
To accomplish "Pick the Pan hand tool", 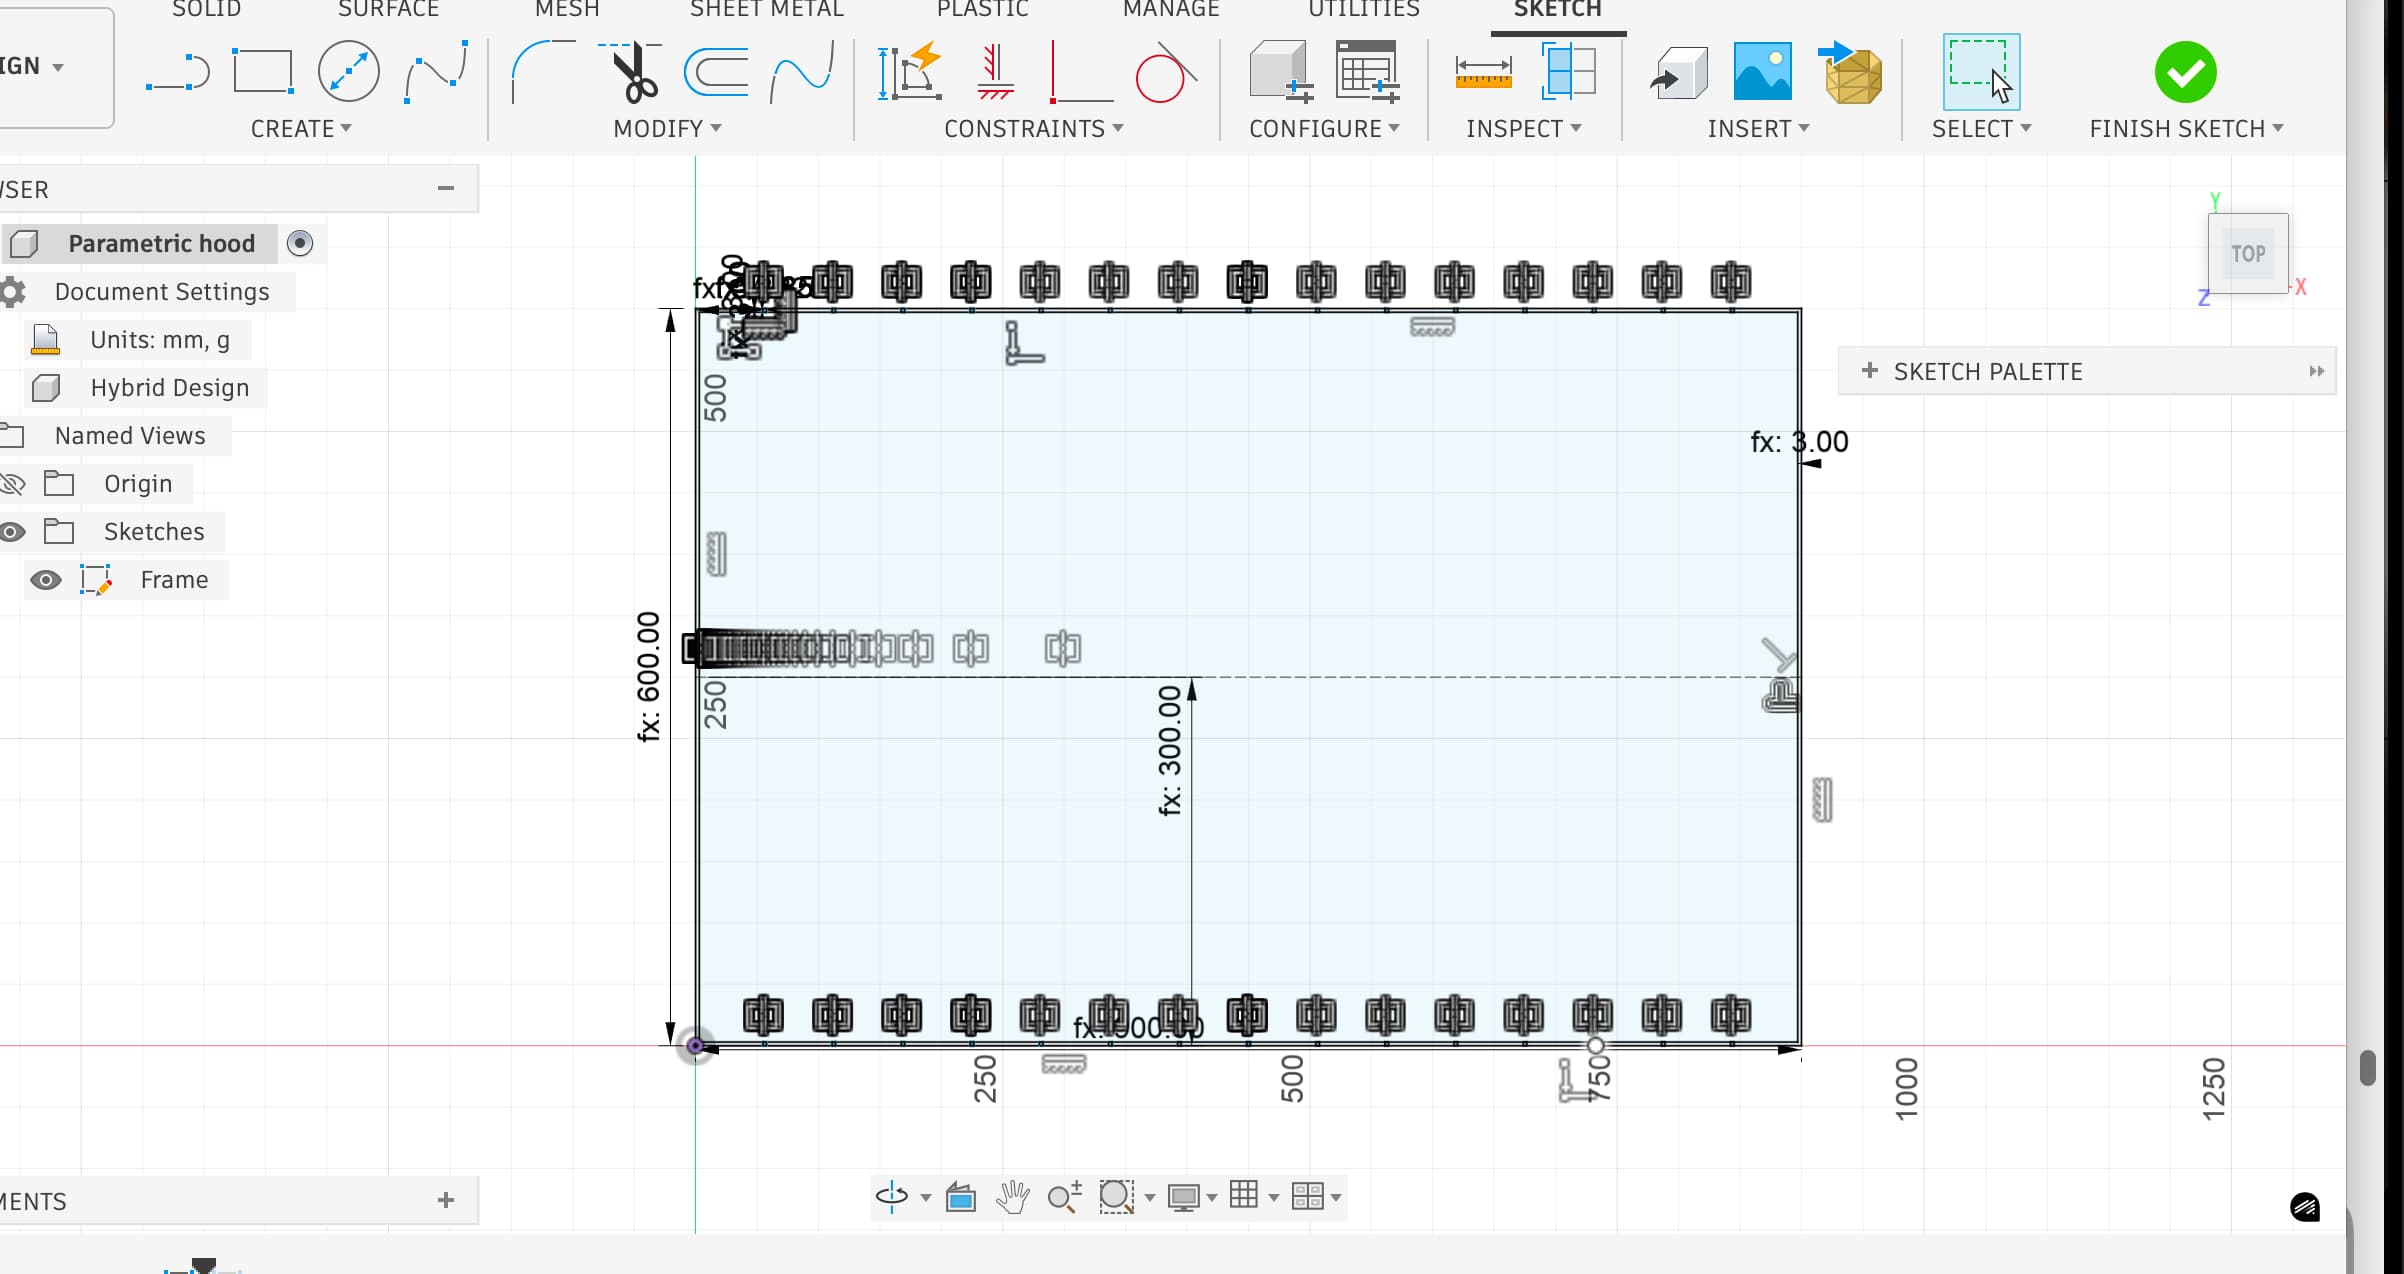I will (x=1012, y=1196).
